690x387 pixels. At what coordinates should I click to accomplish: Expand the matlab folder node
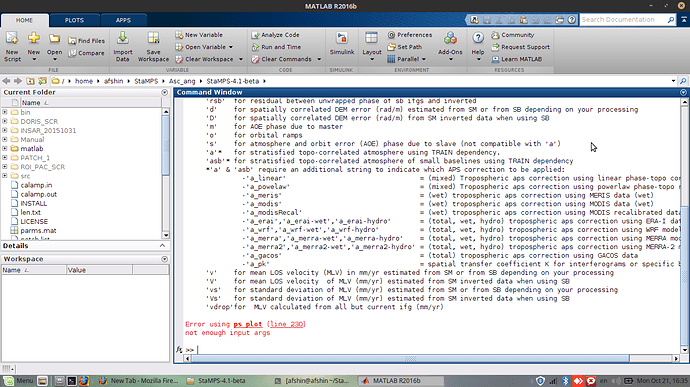pyautogui.click(x=5, y=148)
